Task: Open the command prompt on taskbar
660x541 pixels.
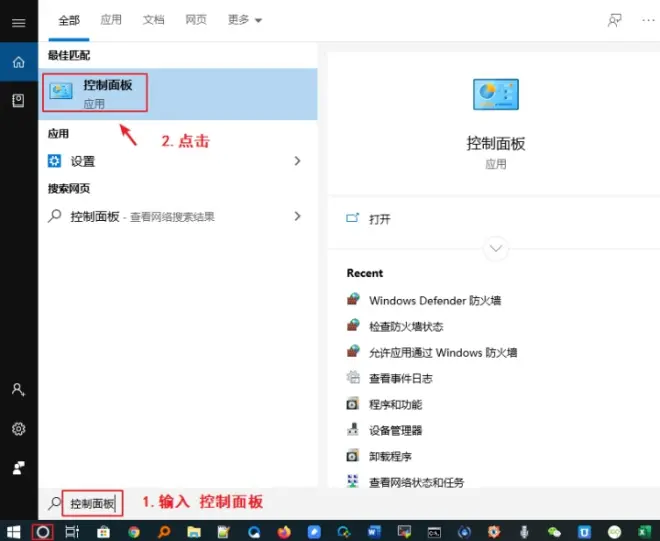Action: tap(434, 532)
